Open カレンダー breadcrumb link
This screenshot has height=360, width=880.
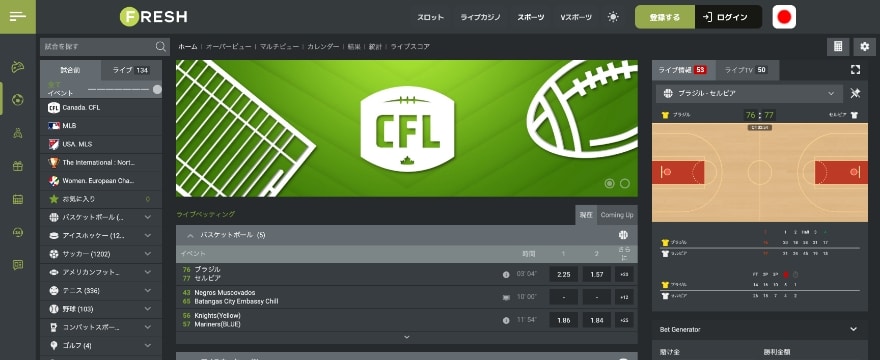(x=323, y=47)
